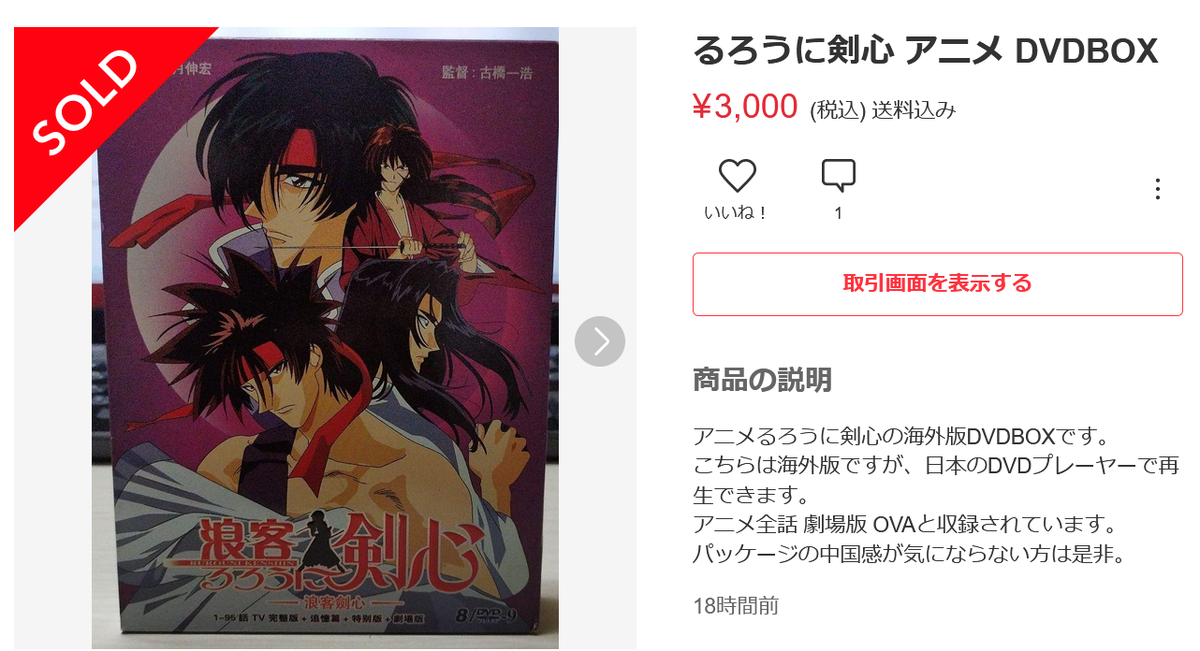
Task: Click description line mentioning 海外版DVDBOXです
Action: point(897,437)
